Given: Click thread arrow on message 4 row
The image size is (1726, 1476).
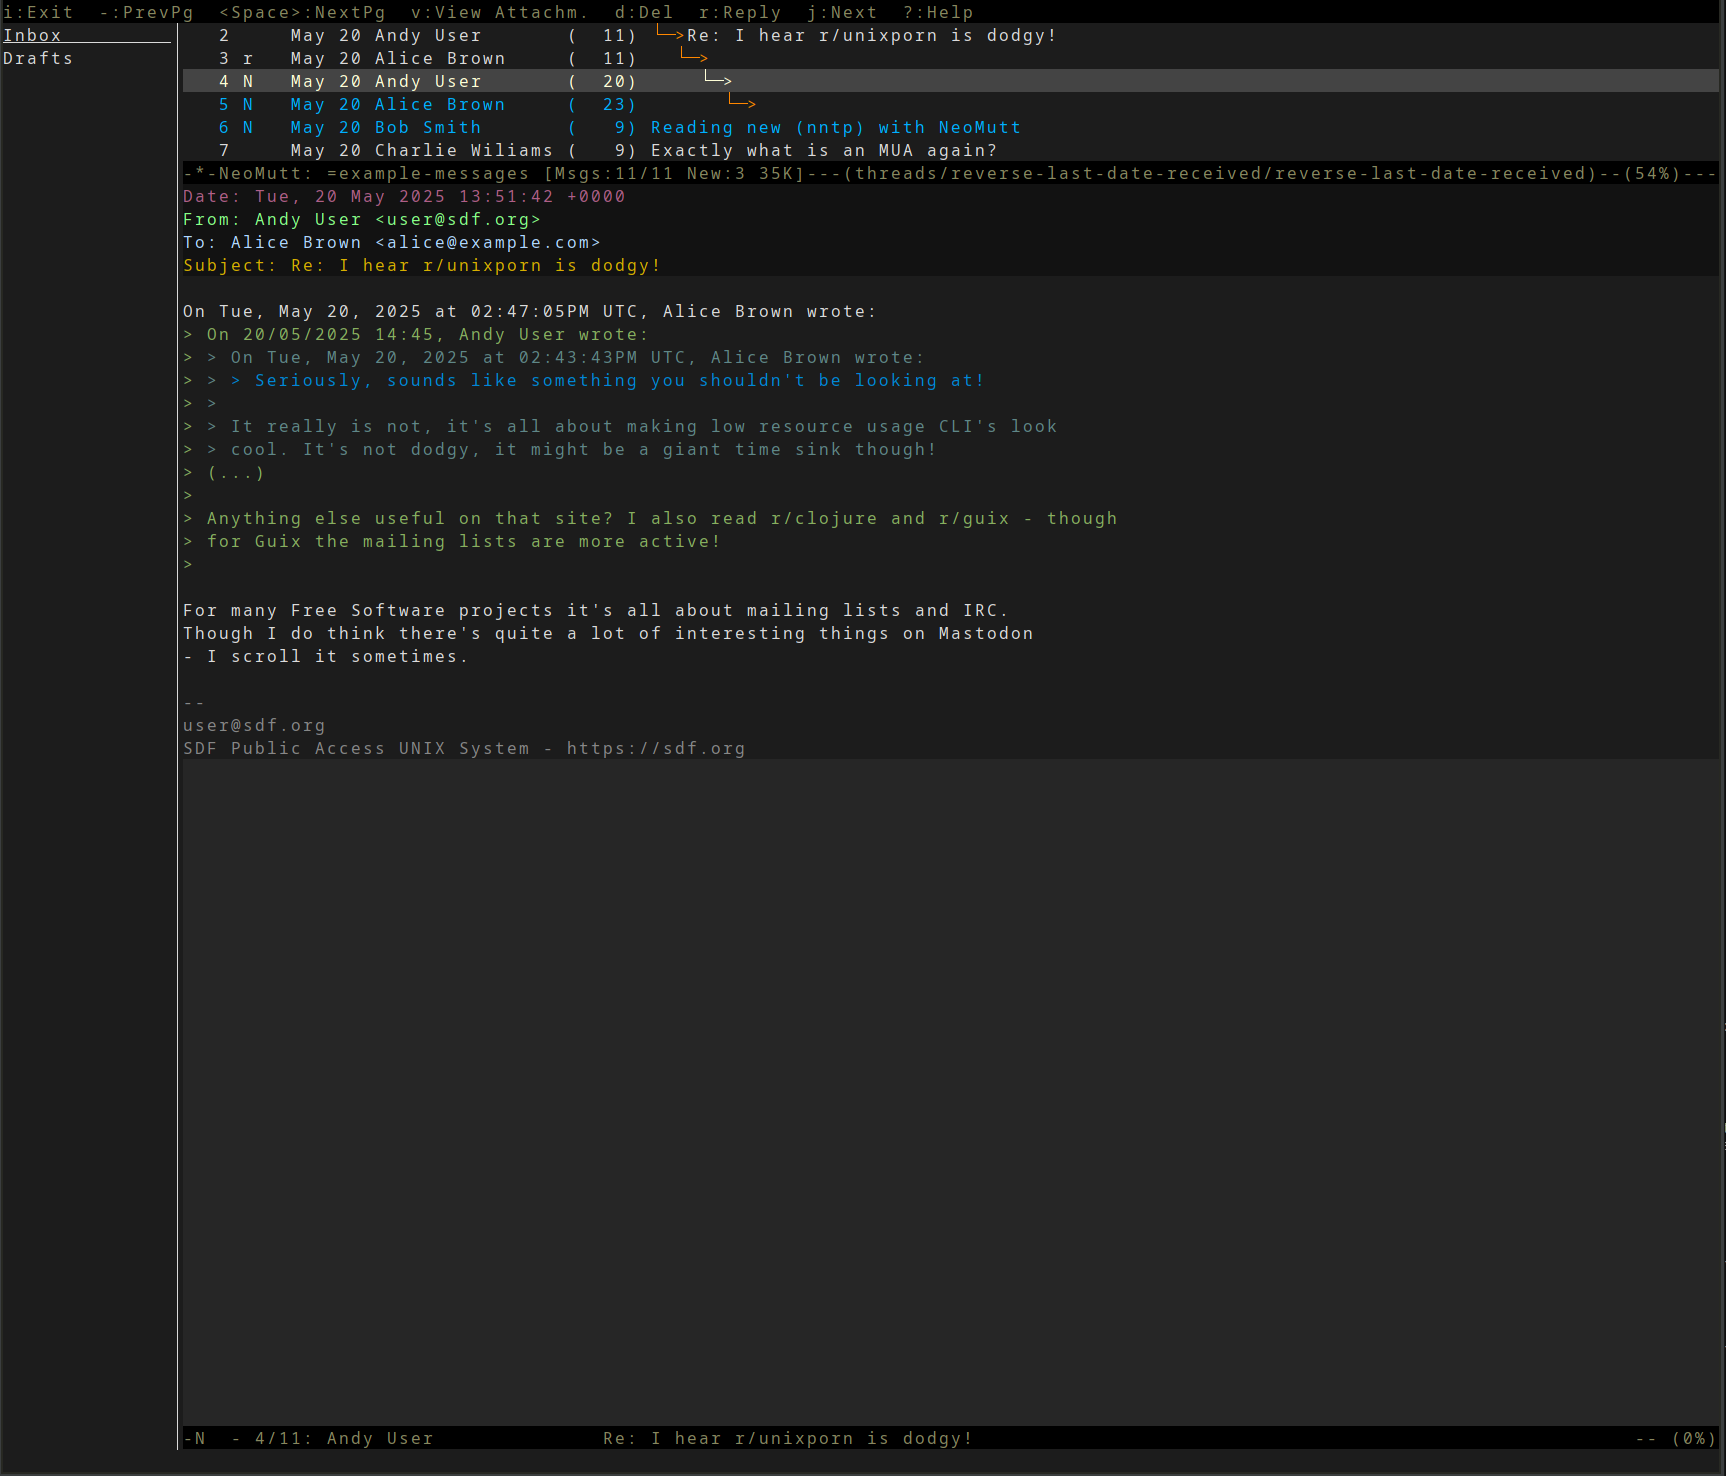Looking at the screenshot, I should [x=718, y=80].
